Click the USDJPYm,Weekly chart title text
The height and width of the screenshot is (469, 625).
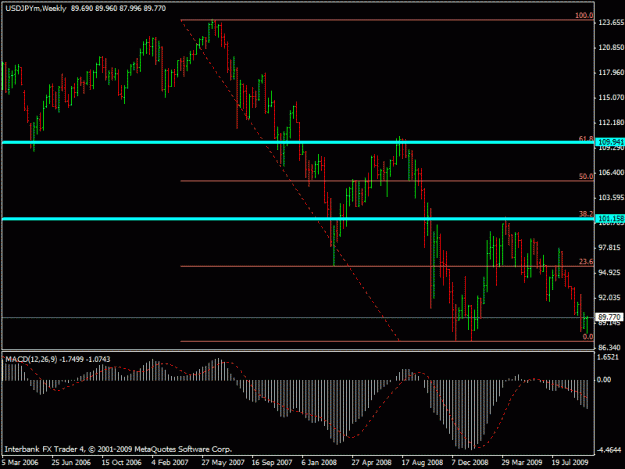[x=35, y=8]
